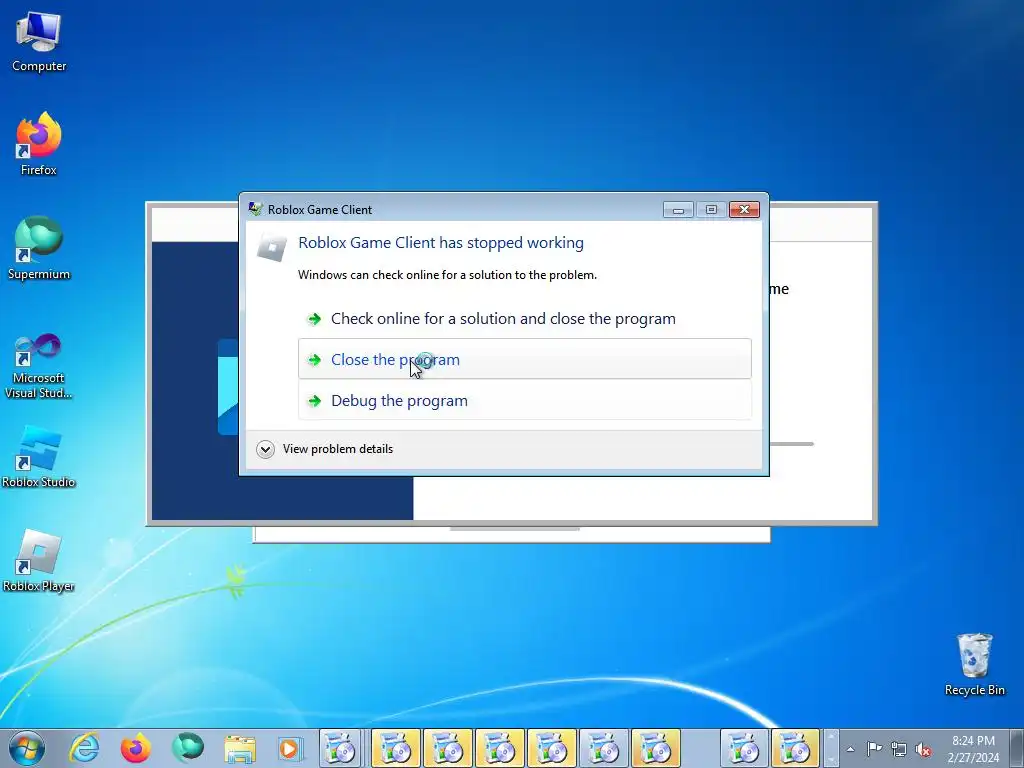1024x768 pixels.
Task: Select the Microsoft Visual Studio desktop shortcut
Action: (39, 366)
